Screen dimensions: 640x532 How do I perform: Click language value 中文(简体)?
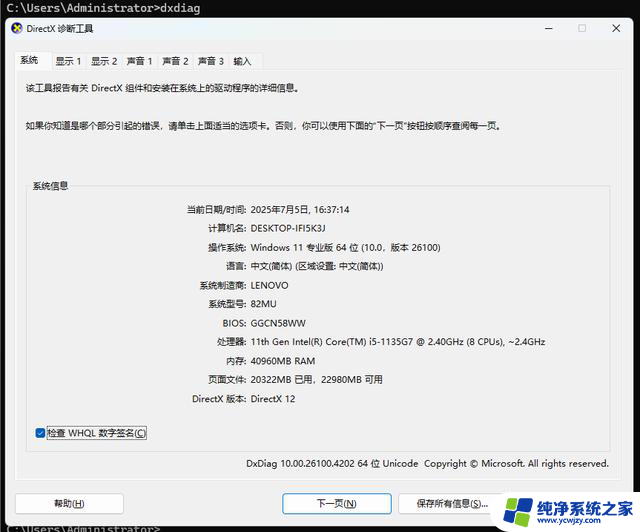pyautogui.click(x=271, y=266)
